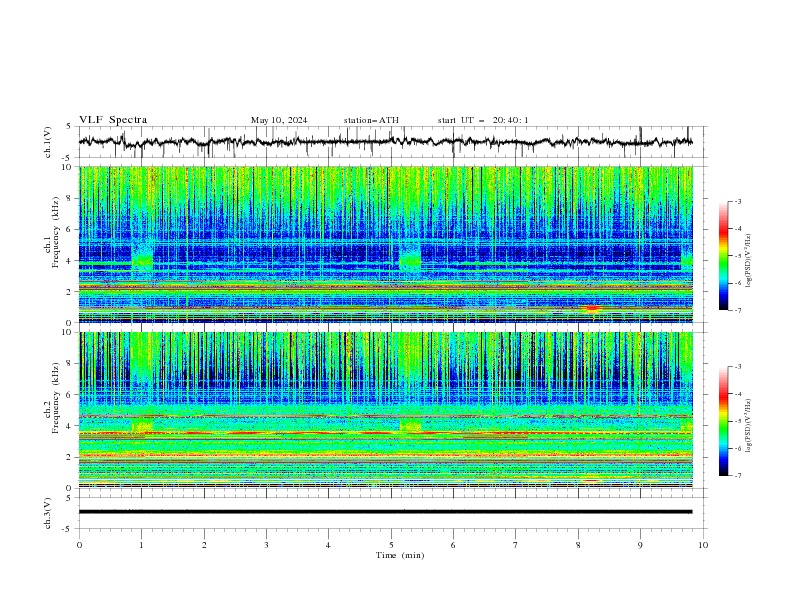The width and height of the screenshot is (792, 612).
Task: Click the 'ch.3(V)' axis label
Action: pyautogui.click(x=48, y=513)
